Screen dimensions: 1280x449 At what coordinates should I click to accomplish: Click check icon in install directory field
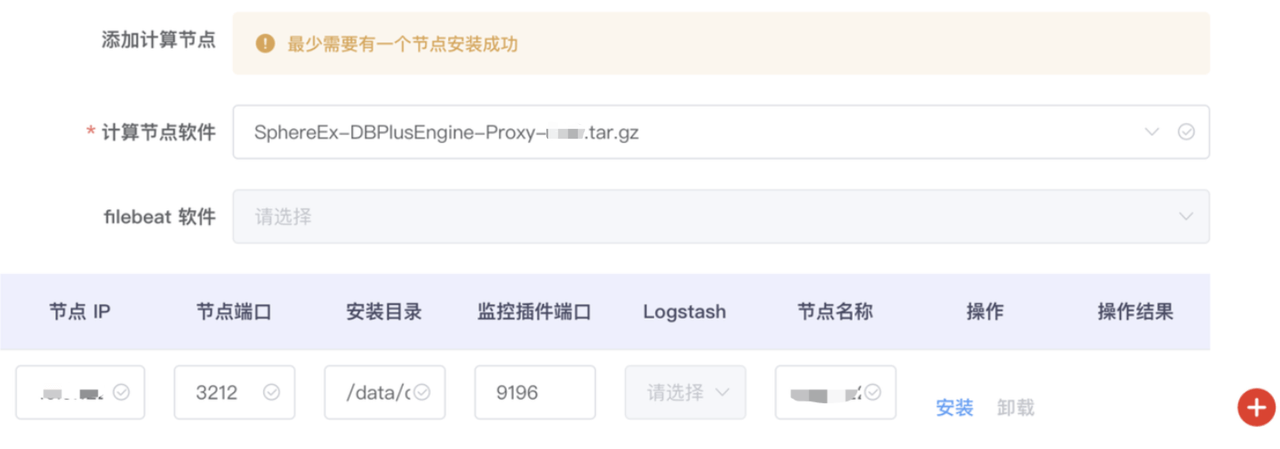422,392
